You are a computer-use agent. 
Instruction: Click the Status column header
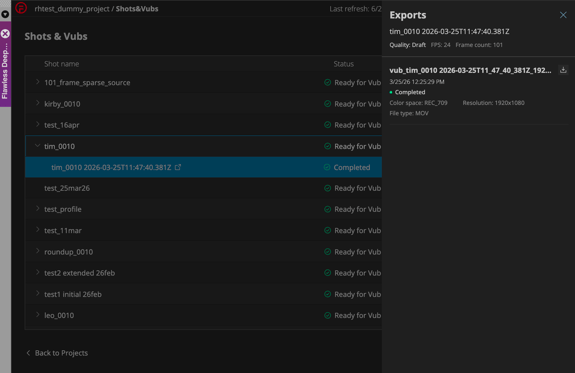344,64
